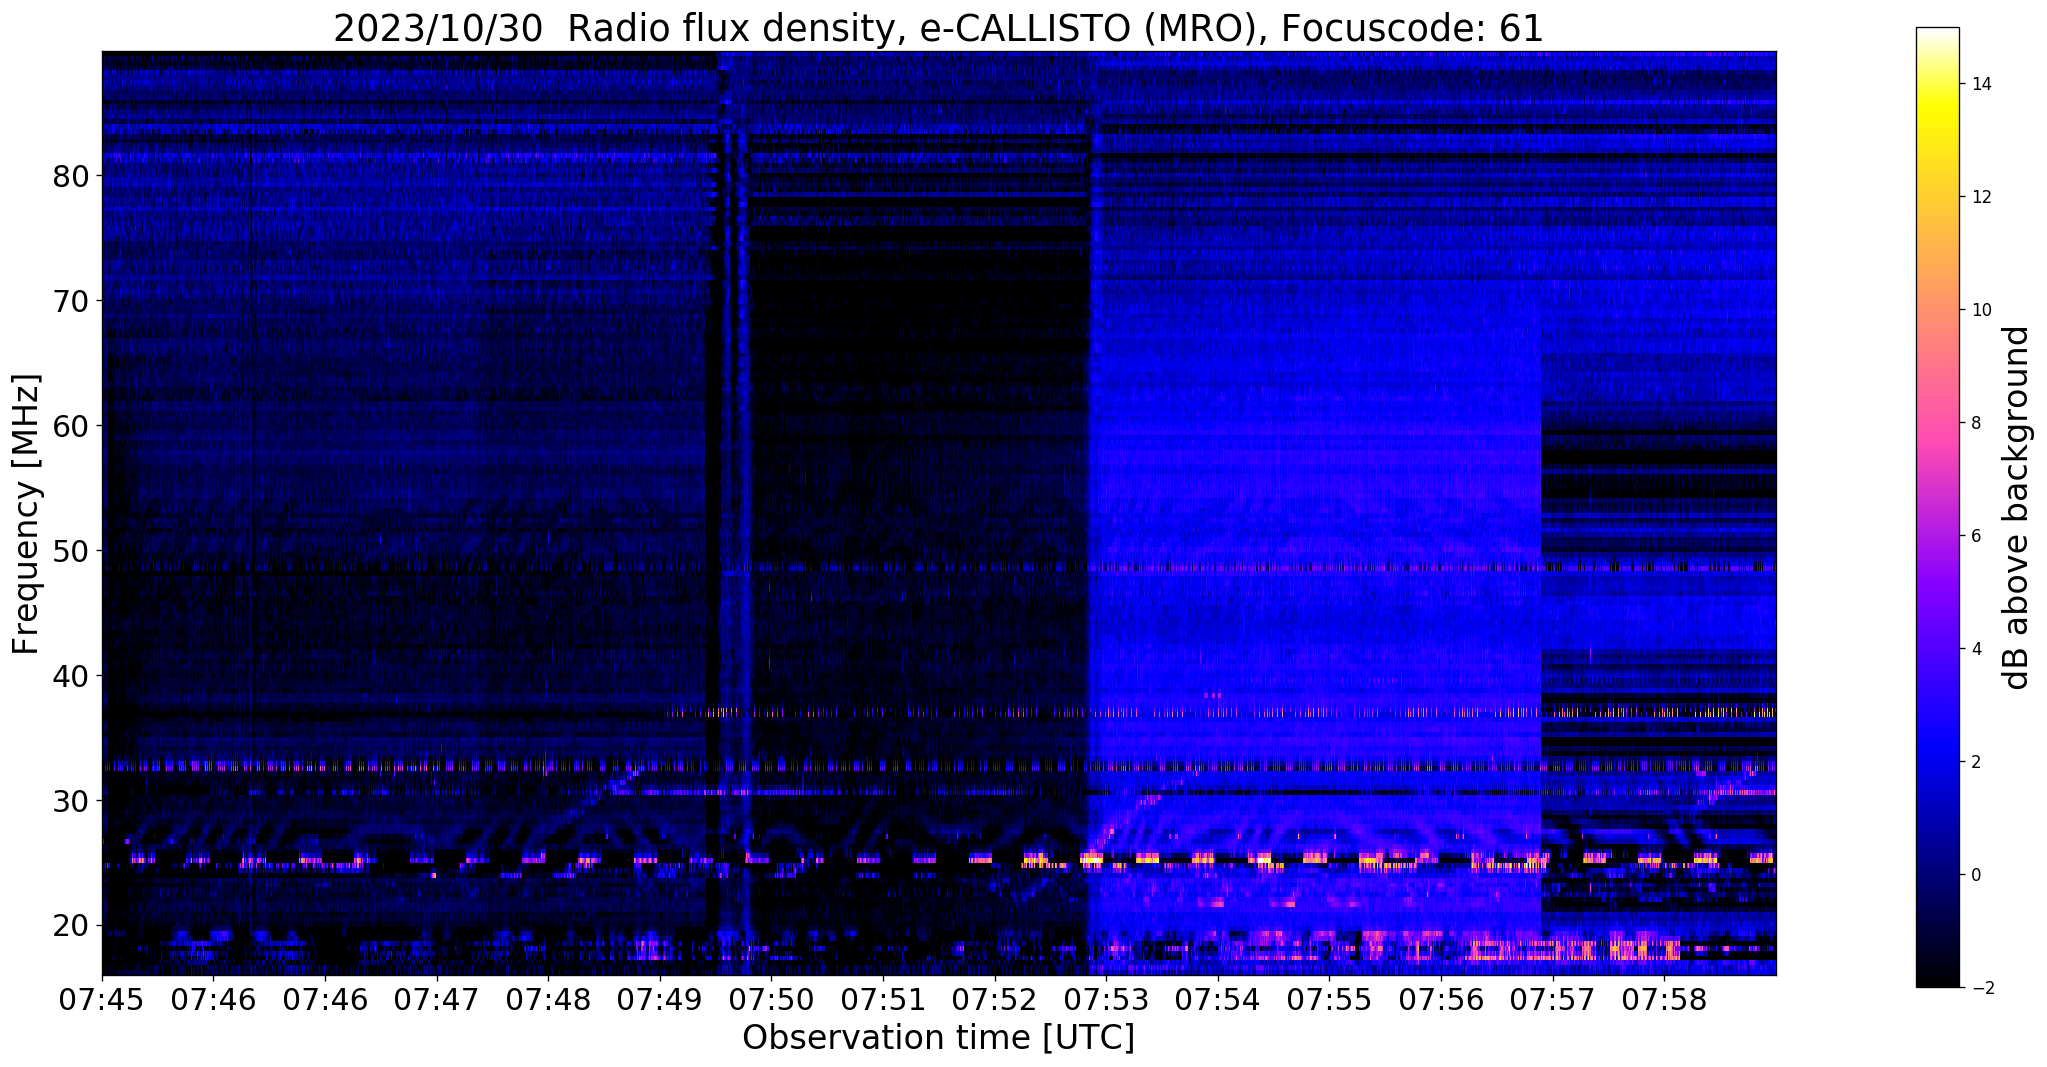Click the 'Observation time [UTC]' x-axis label
Image resolution: width=2047 pixels, height=1067 pixels.
pyautogui.click(x=938, y=1037)
